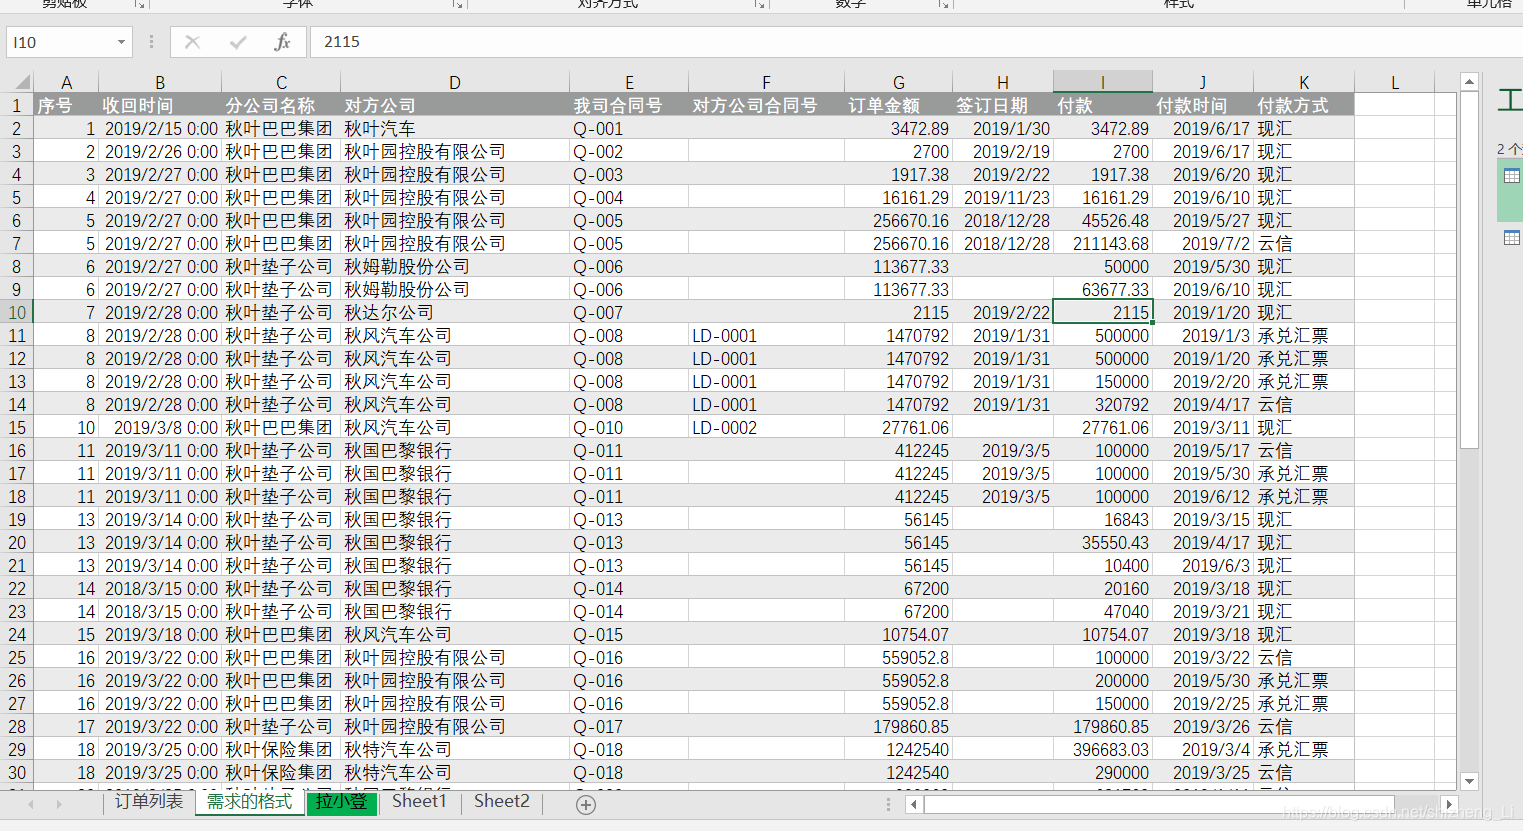
Task: Click the 收回时间 header cell
Action: pyautogui.click(x=160, y=105)
